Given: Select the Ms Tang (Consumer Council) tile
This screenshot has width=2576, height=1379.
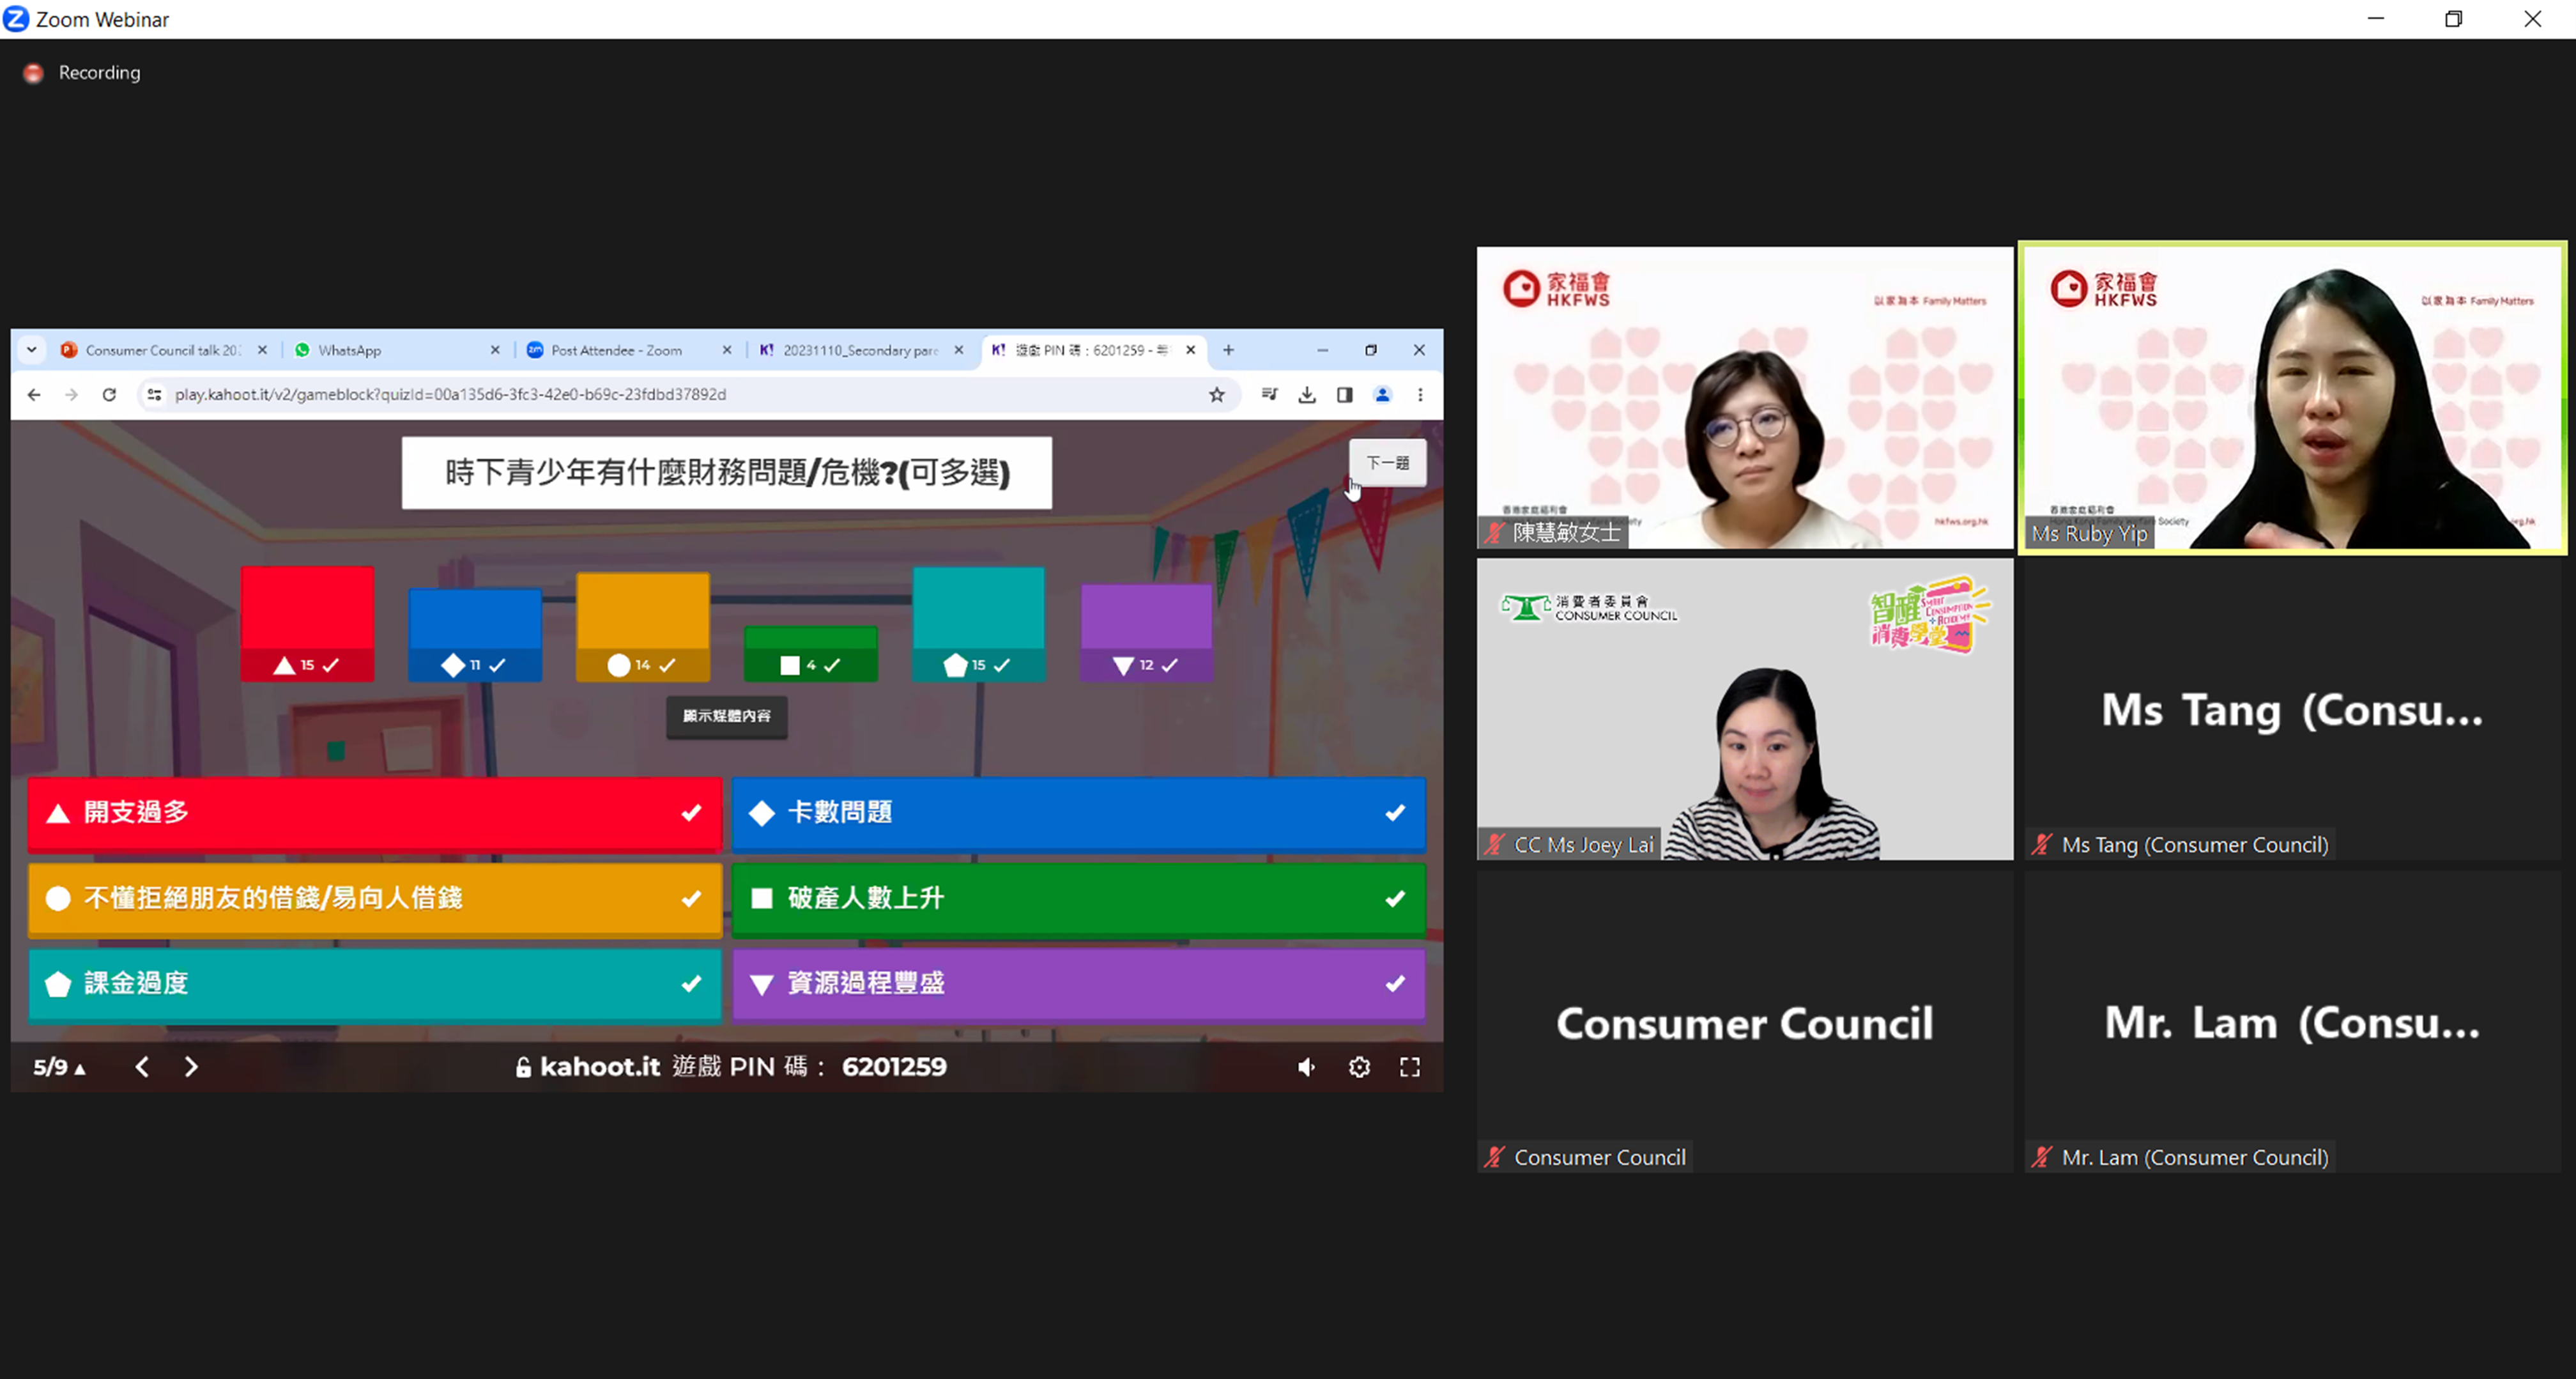Looking at the screenshot, I should pyautogui.click(x=2292, y=709).
